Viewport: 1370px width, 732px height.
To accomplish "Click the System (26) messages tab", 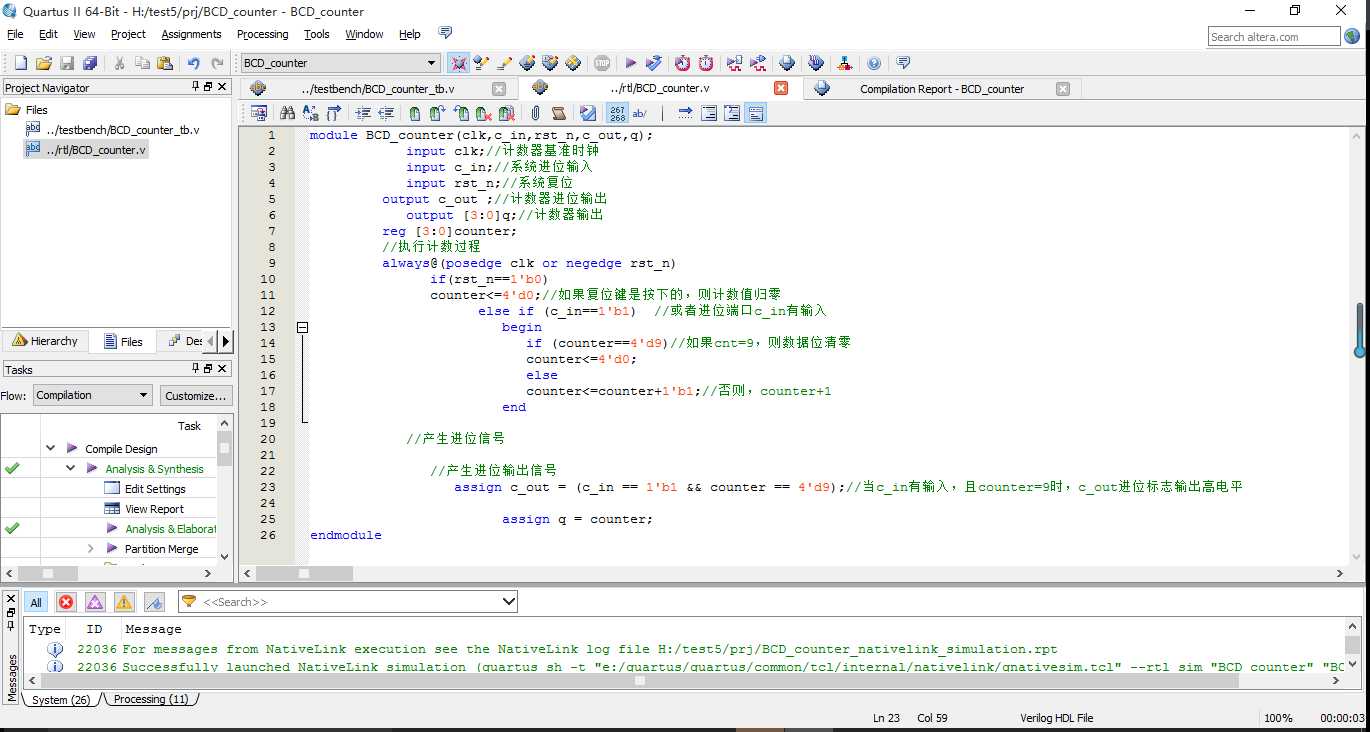I will [61, 699].
